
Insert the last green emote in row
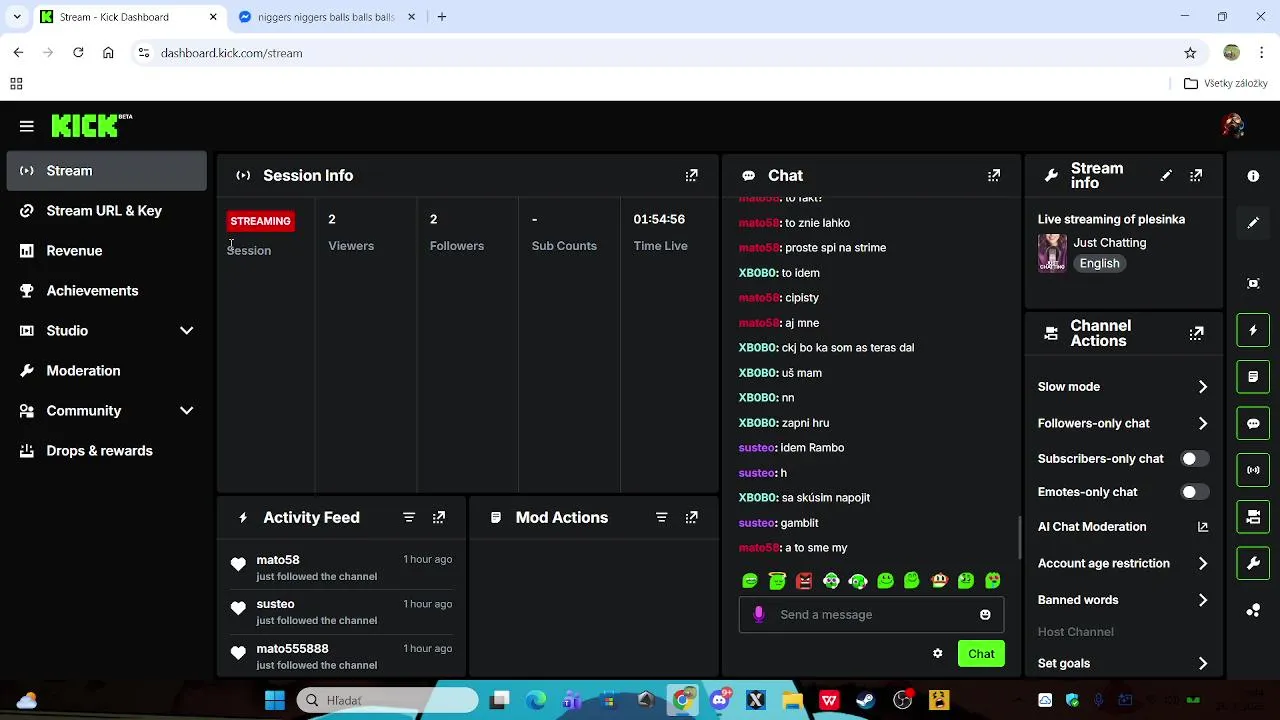(x=992, y=580)
